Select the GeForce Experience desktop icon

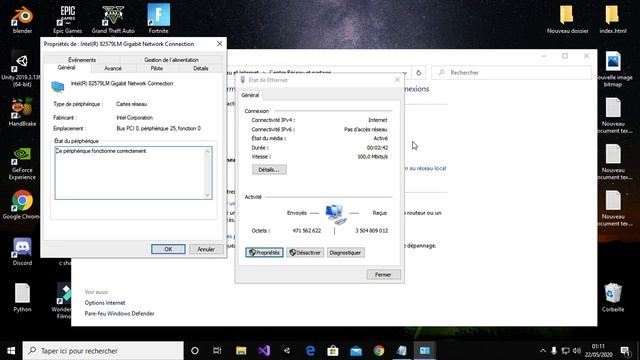[22, 163]
